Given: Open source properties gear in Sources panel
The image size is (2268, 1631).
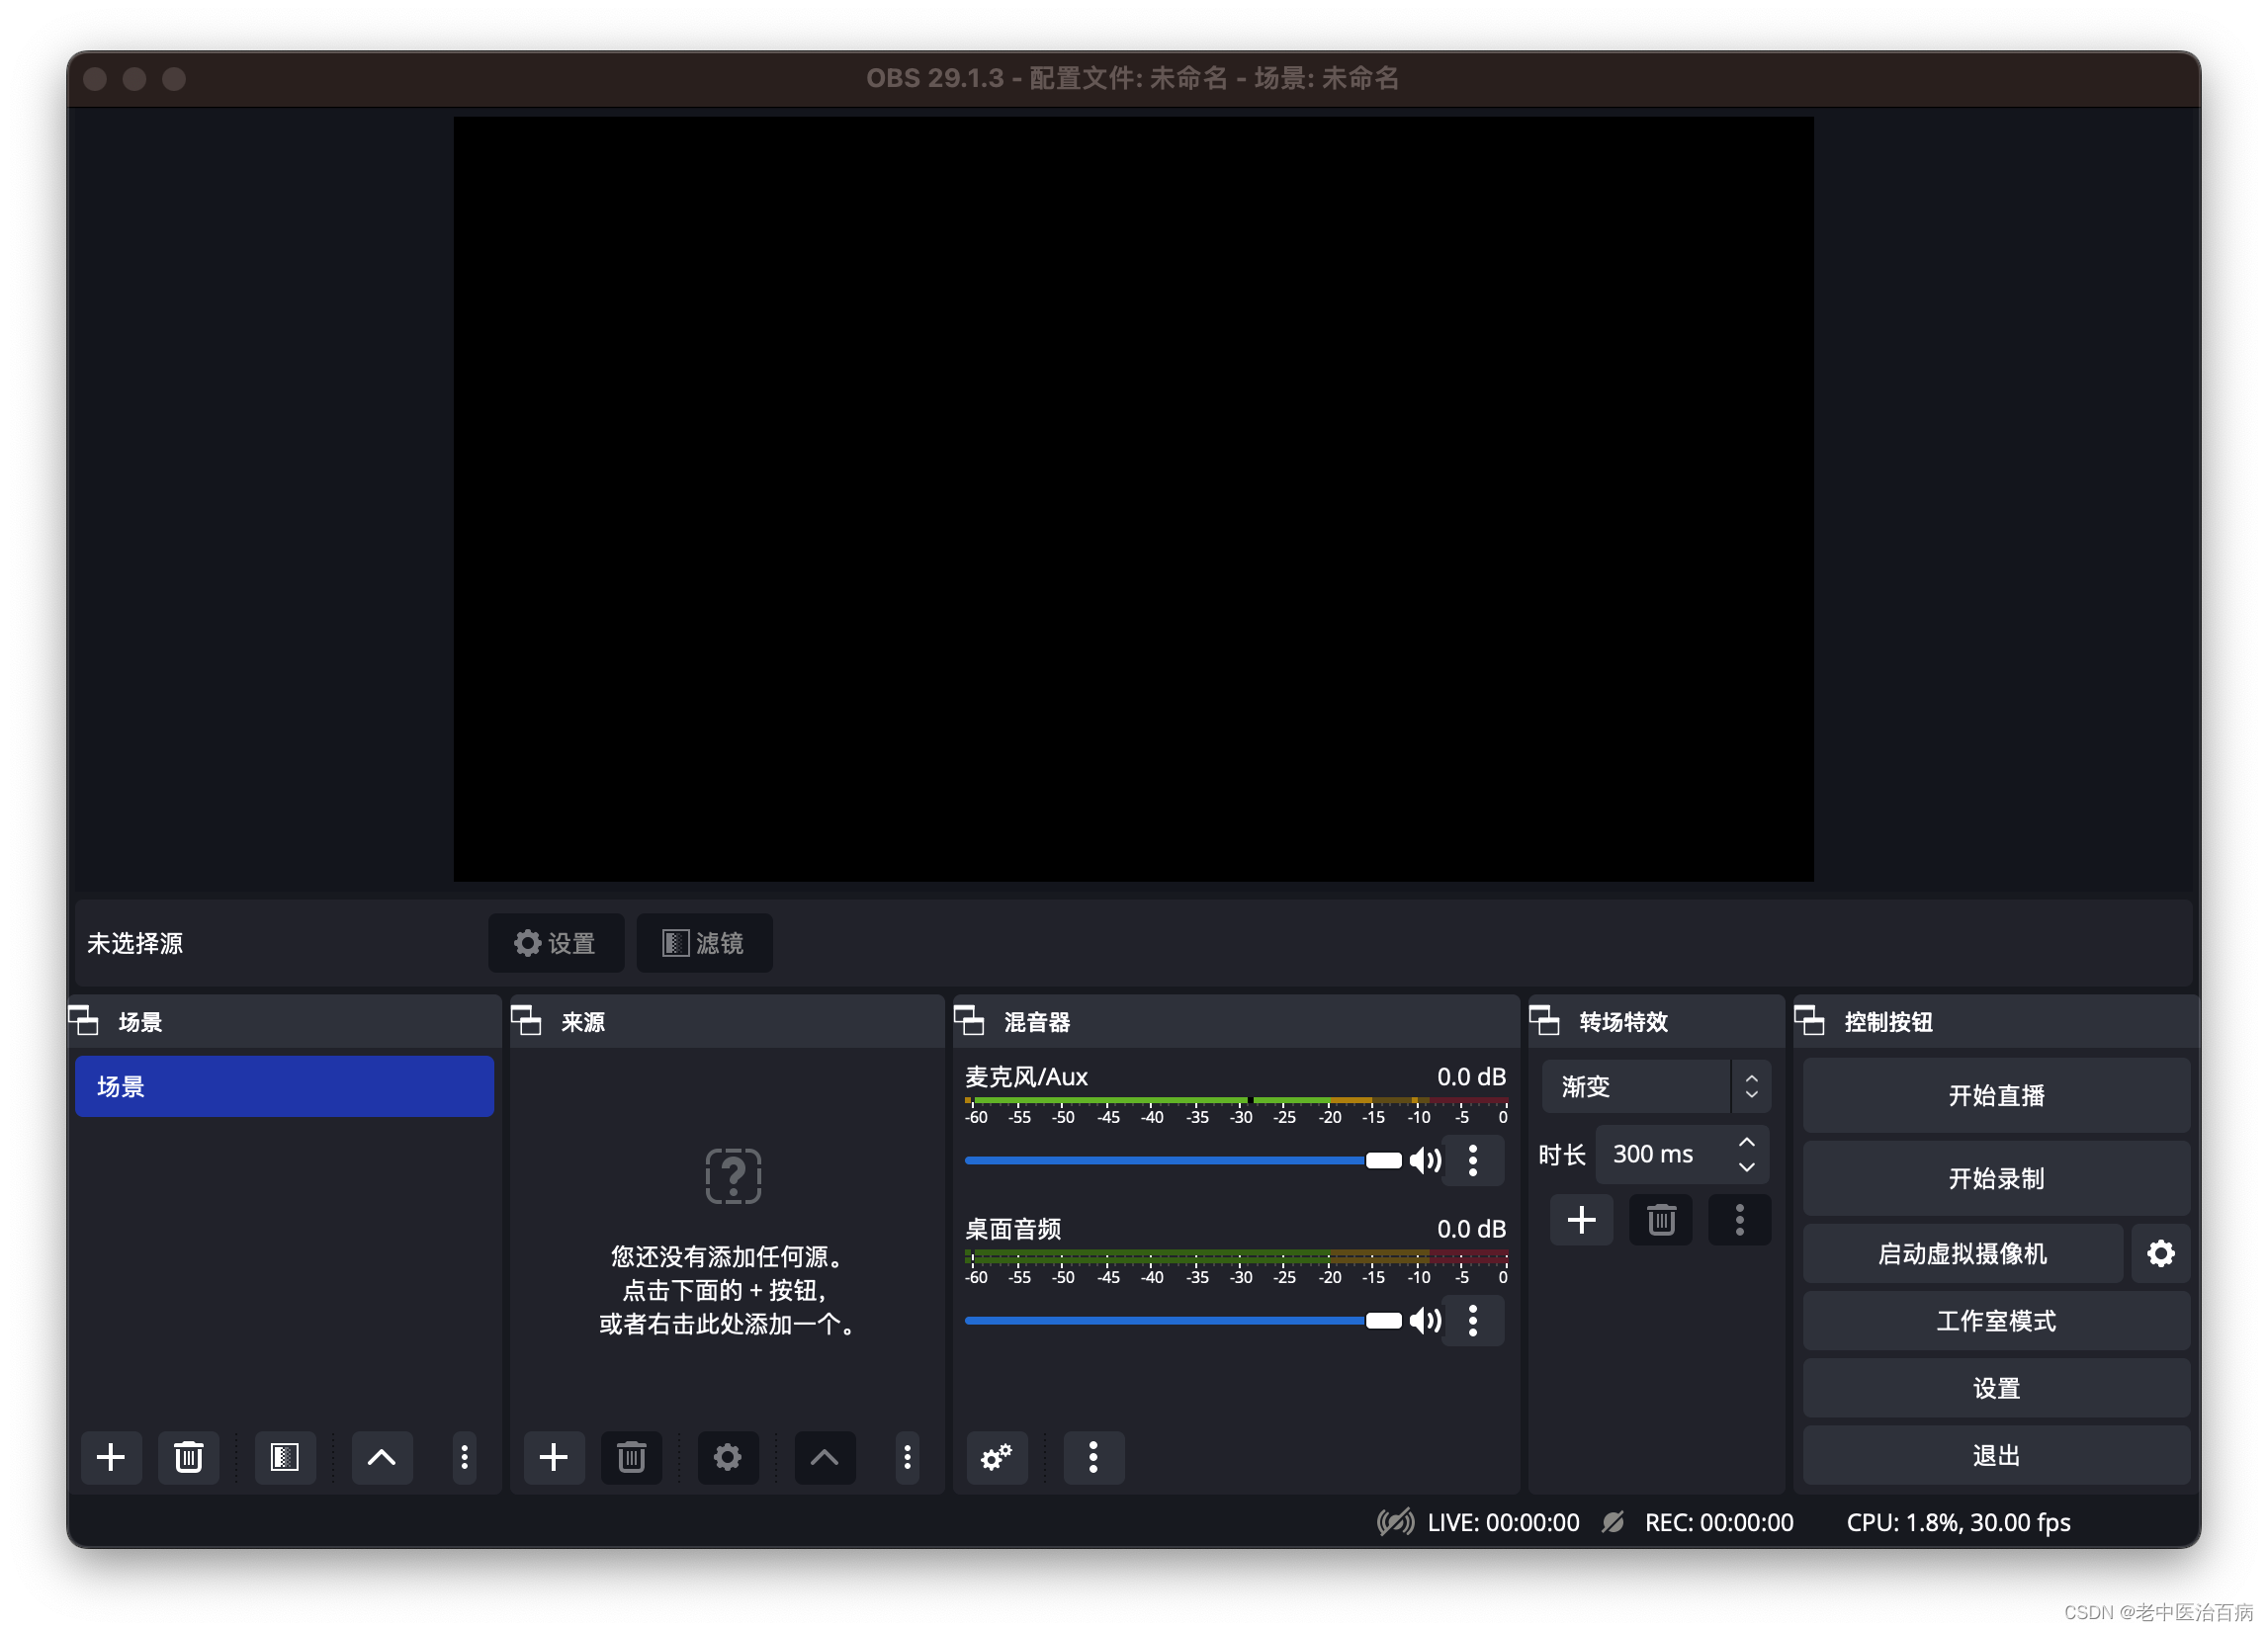Looking at the screenshot, I should click(728, 1457).
